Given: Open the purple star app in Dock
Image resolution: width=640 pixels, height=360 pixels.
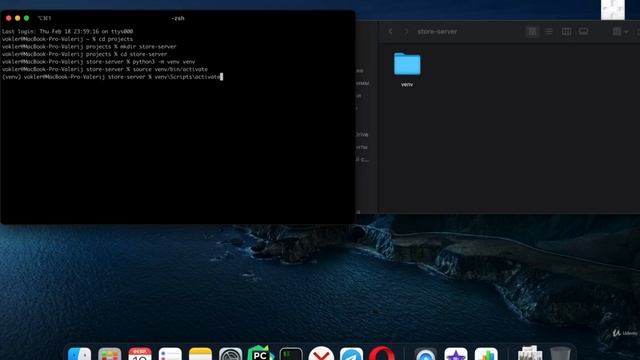Looking at the screenshot, I should point(456,353).
